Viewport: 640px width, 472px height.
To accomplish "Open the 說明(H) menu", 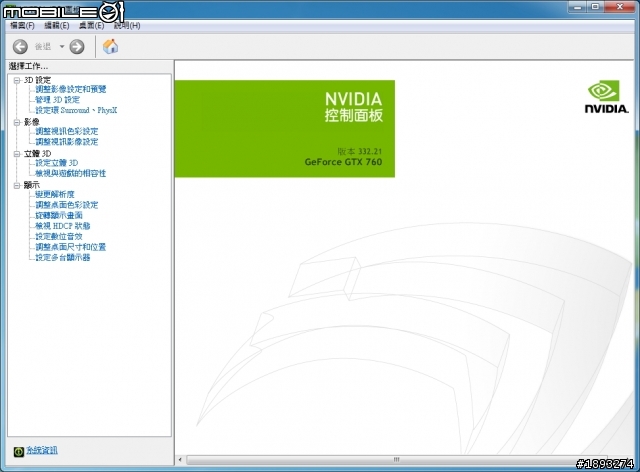I will (127, 25).
